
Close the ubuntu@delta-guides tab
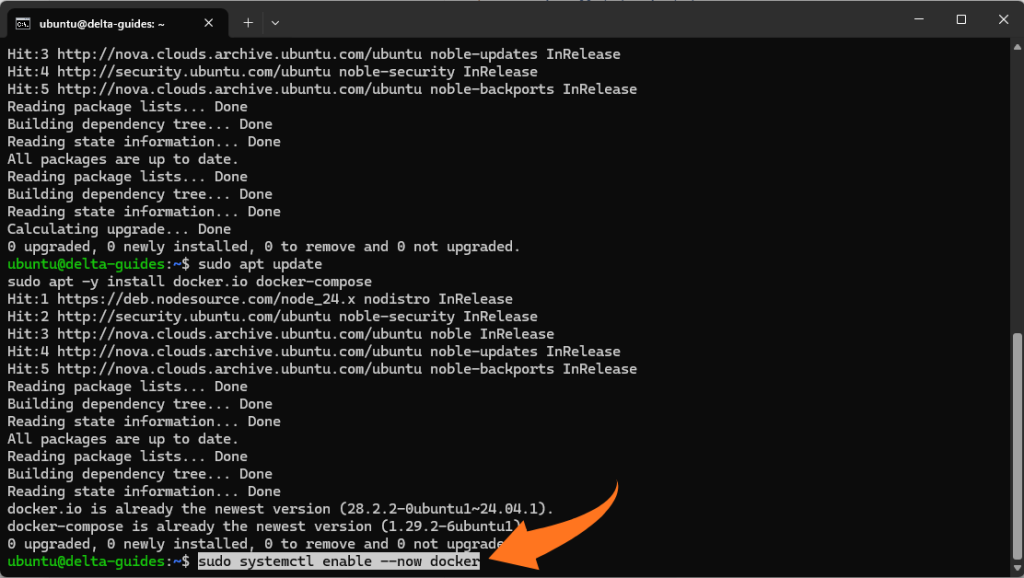[x=208, y=21]
